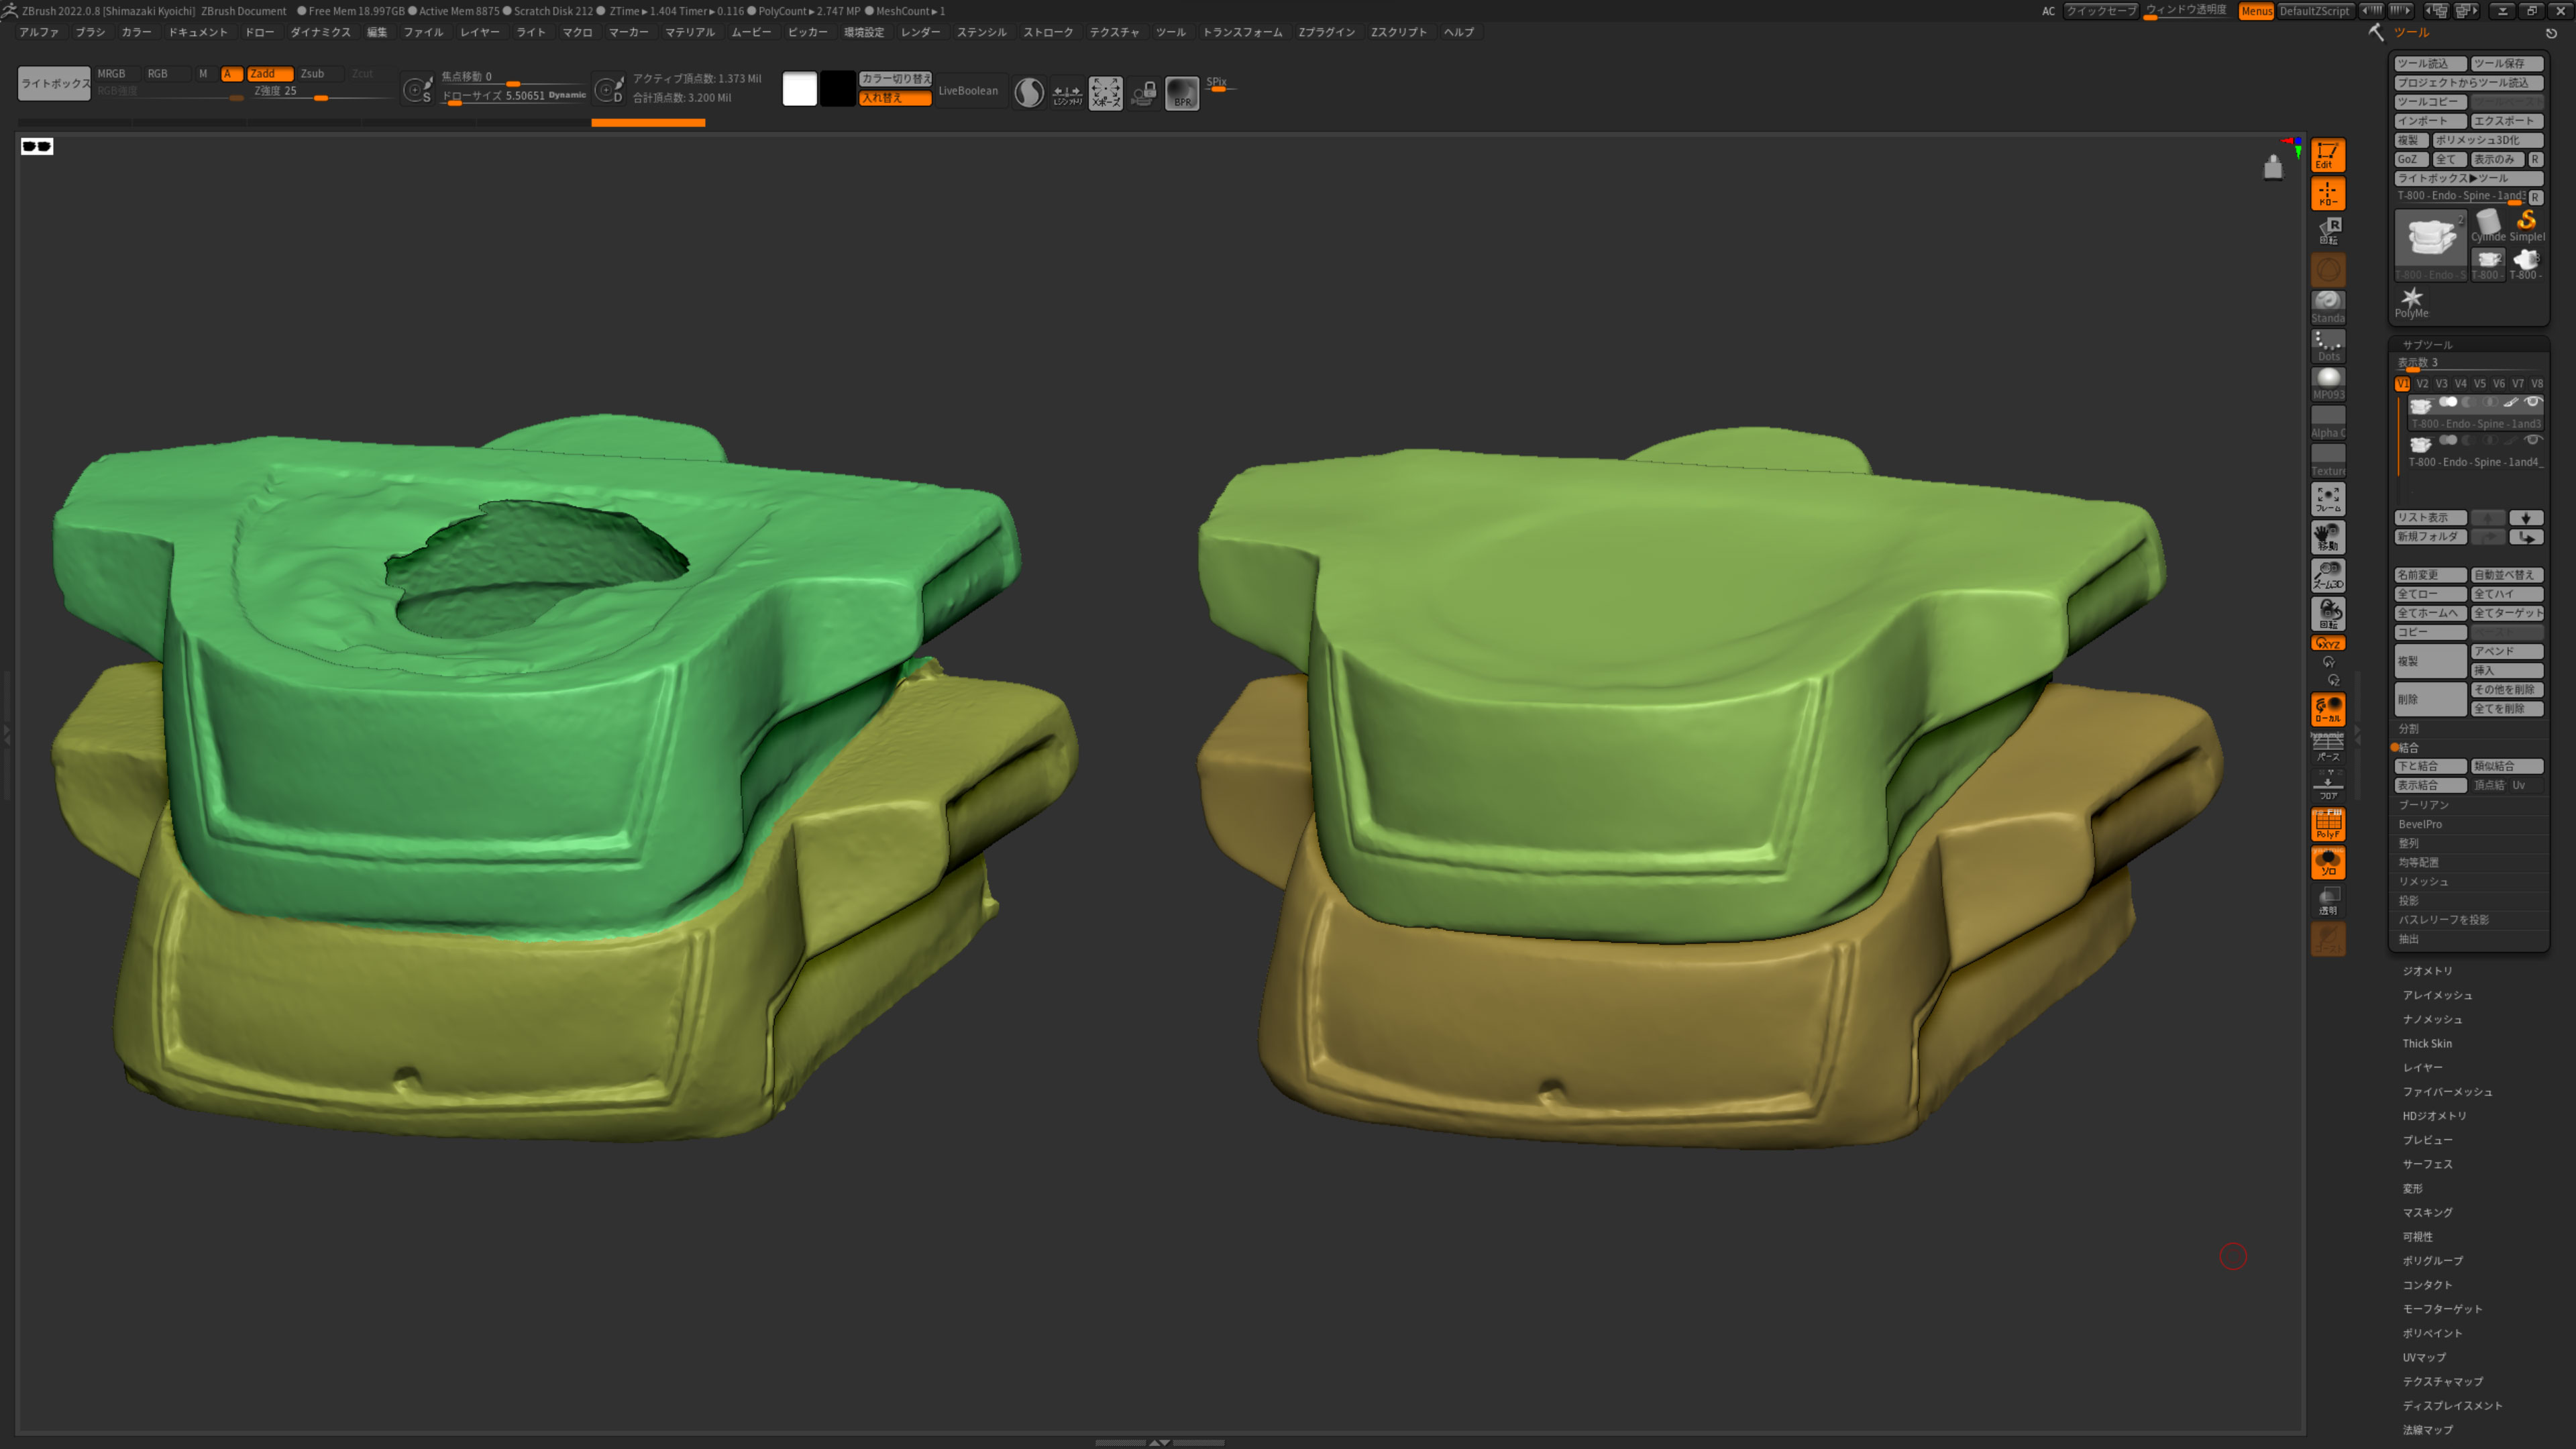2576x1449 pixels.
Task: Toggle eye visibility for T-800-Endo-Spine-1and4 subtool
Action: pos(2532,440)
